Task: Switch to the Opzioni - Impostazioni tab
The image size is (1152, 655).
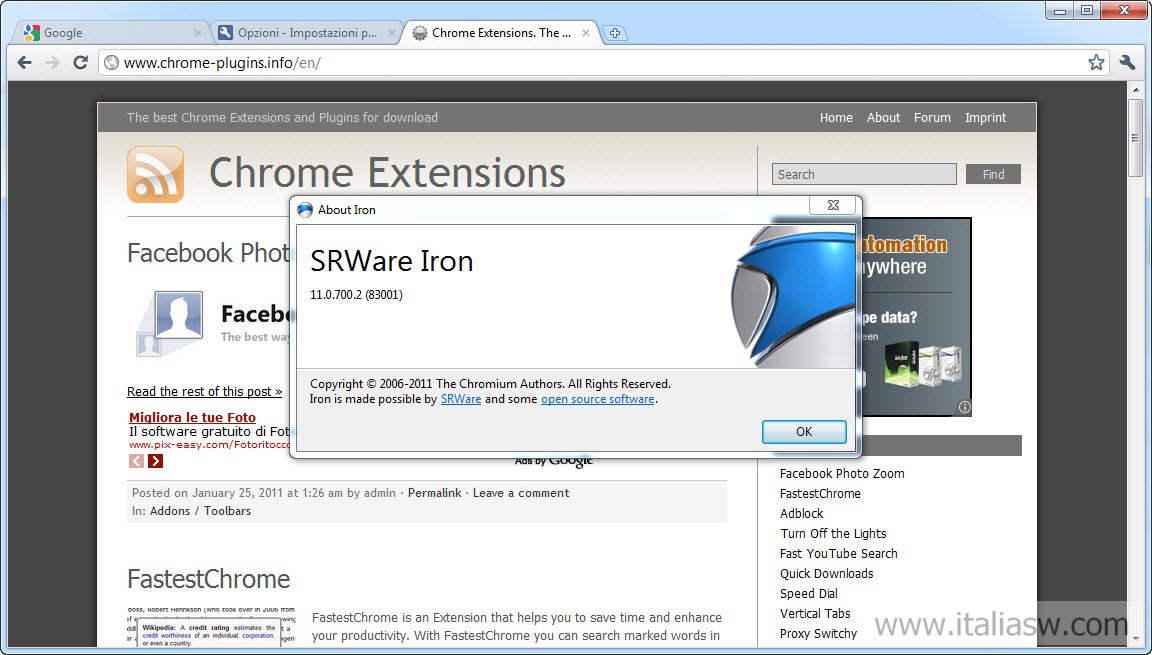Action: [307, 33]
